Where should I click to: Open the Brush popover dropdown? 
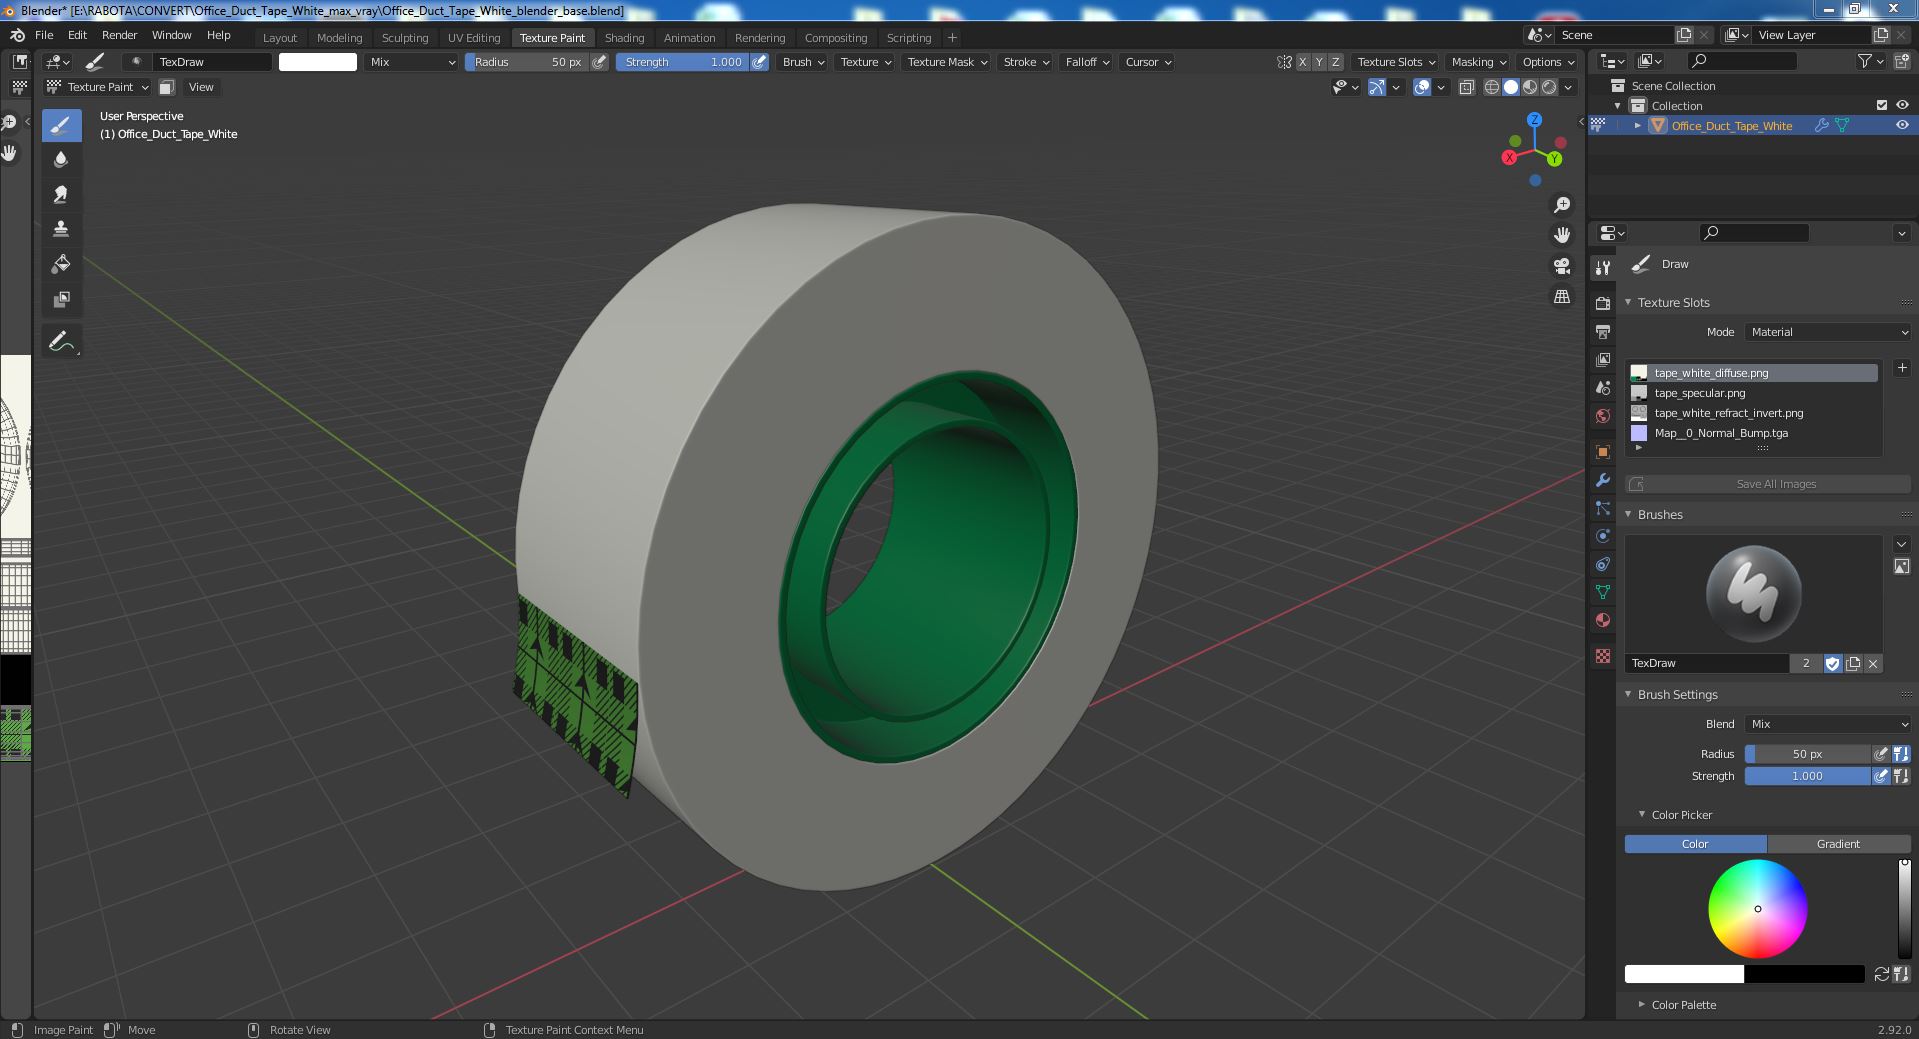tap(803, 62)
